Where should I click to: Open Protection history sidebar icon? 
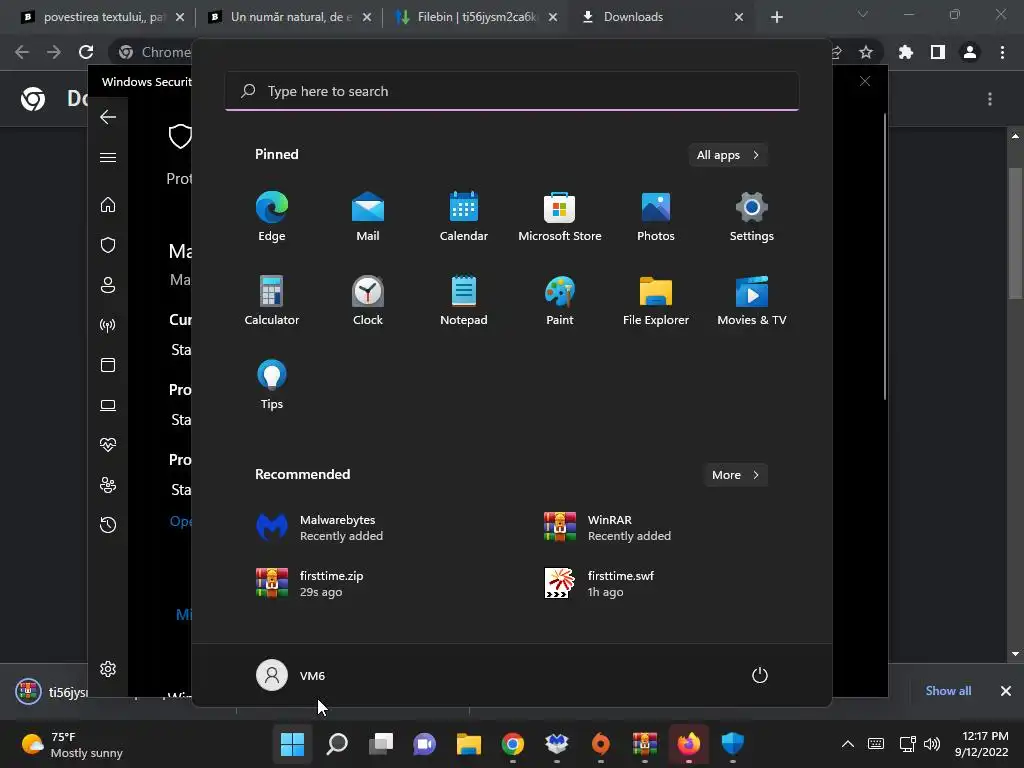(108, 524)
